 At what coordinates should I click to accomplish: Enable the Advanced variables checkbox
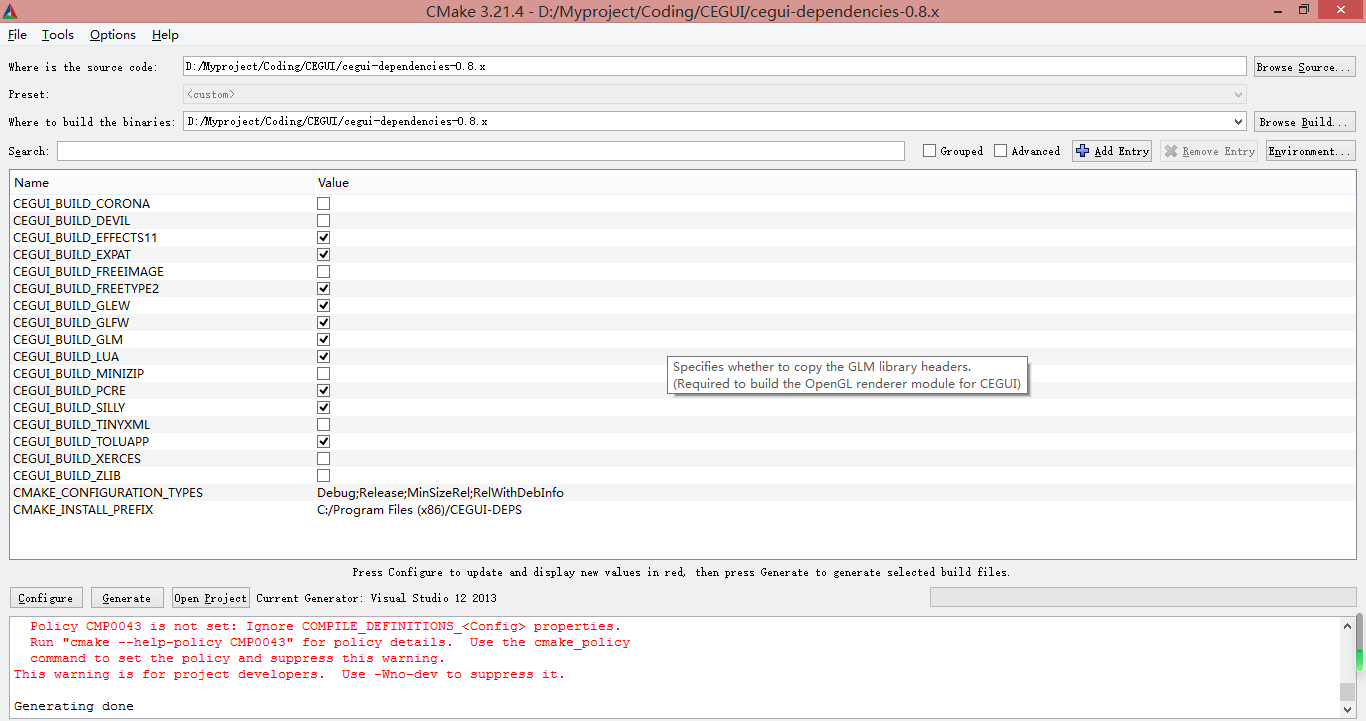[x=1000, y=150]
